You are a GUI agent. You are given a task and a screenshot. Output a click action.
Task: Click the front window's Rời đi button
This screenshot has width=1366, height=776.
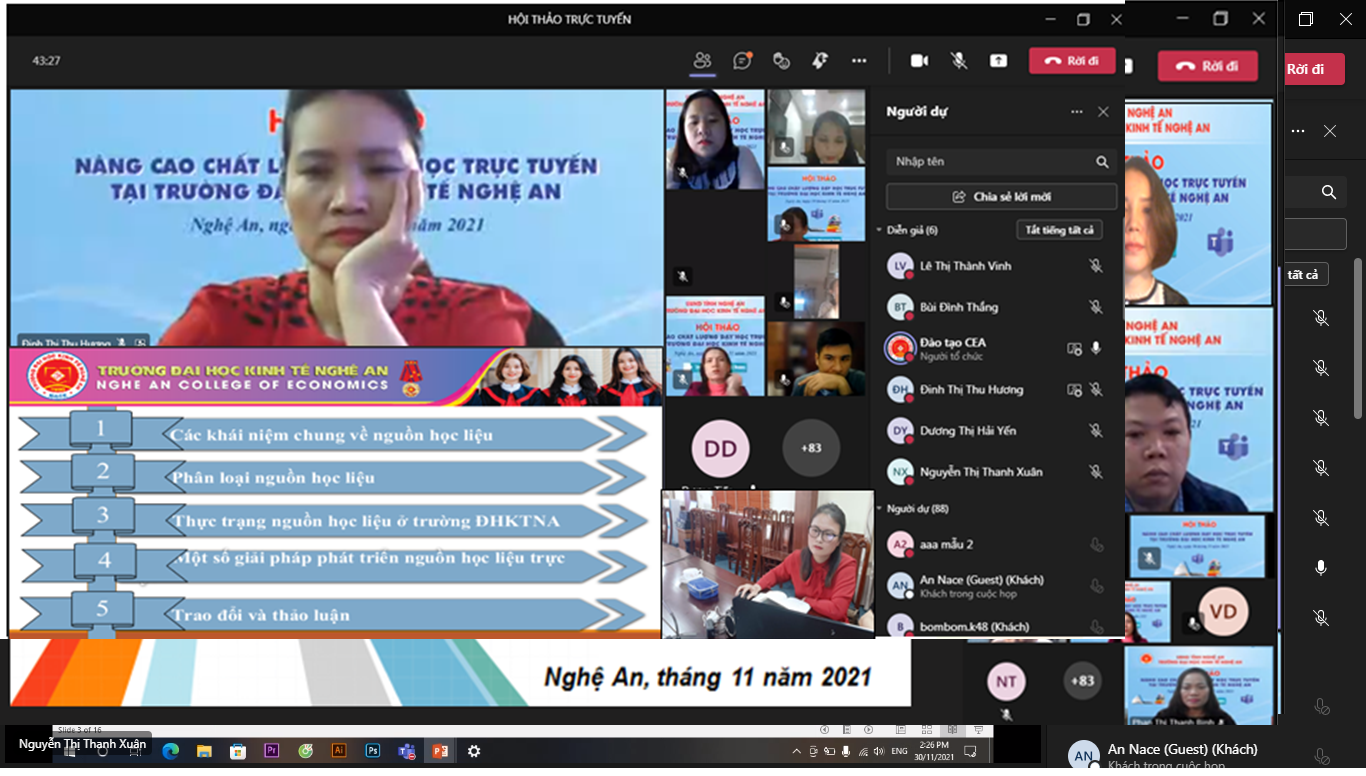point(1072,61)
